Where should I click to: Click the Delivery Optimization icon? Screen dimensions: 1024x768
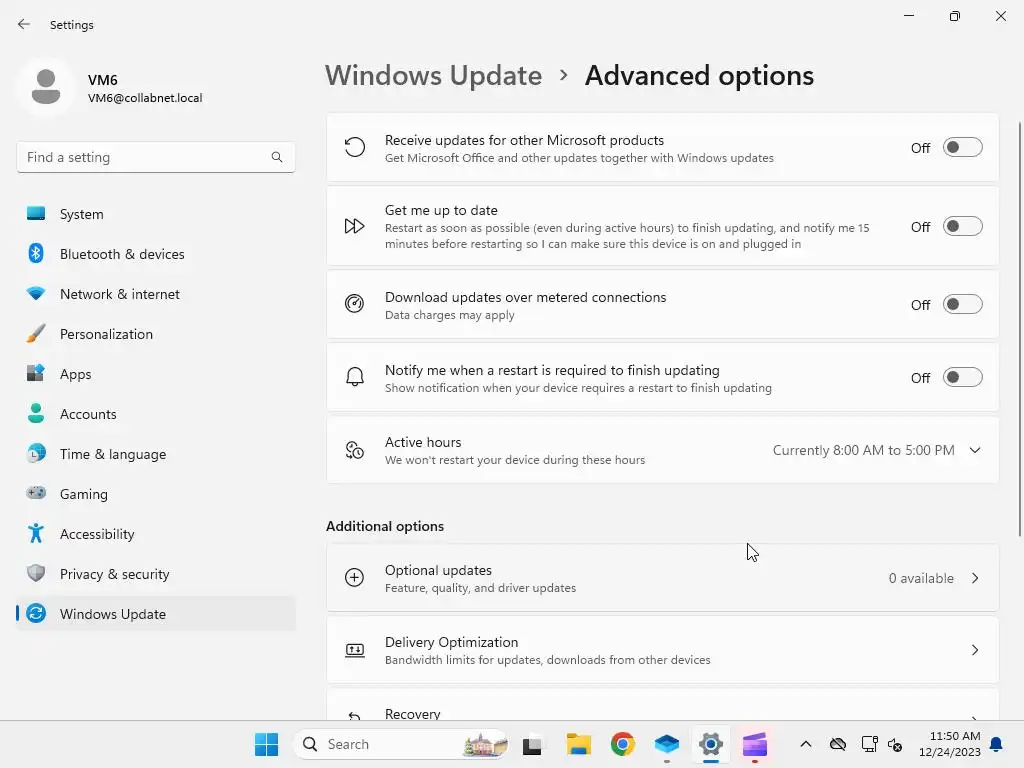[355, 650]
